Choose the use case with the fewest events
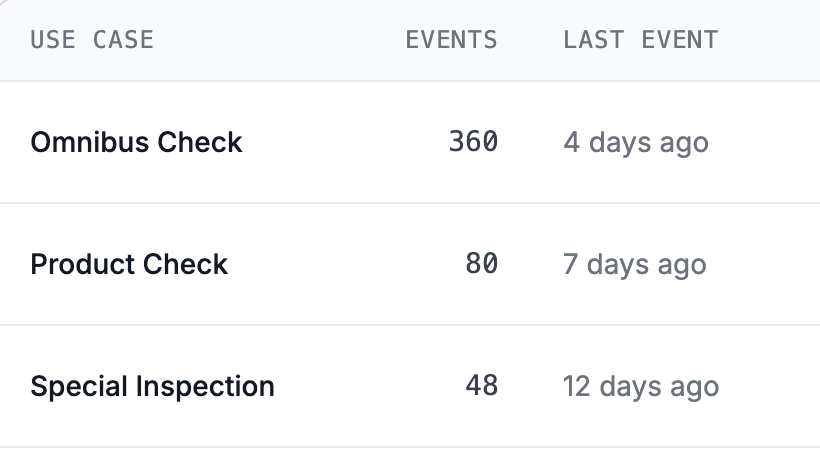Viewport: 820px width, 462px height. click(152, 386)
